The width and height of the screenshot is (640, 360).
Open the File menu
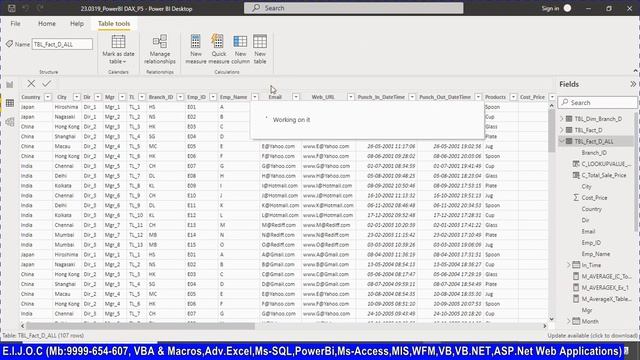point(16,24)
